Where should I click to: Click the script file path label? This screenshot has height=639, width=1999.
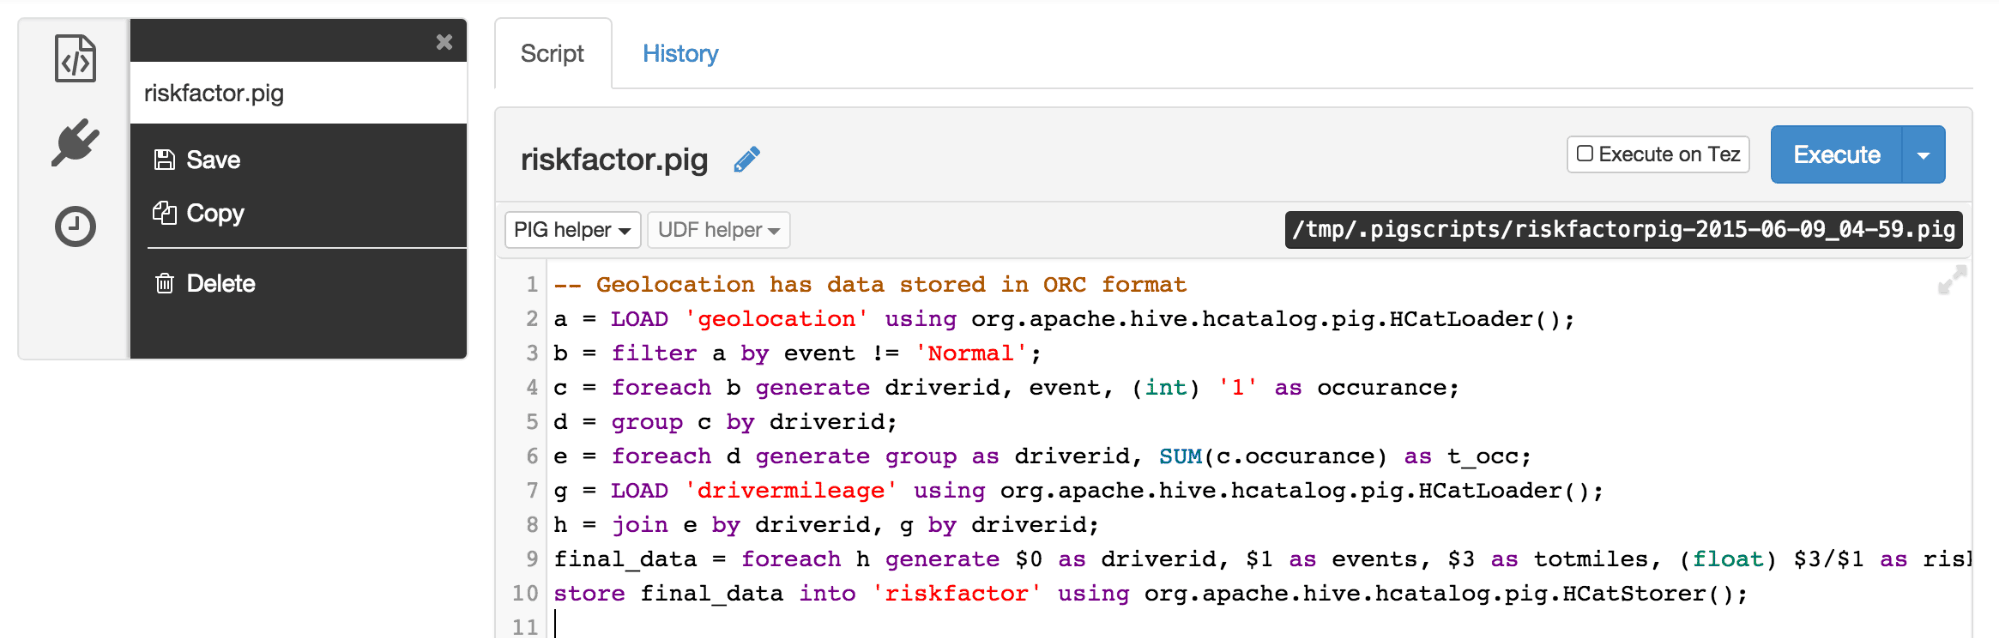[x=1623, y=230]
